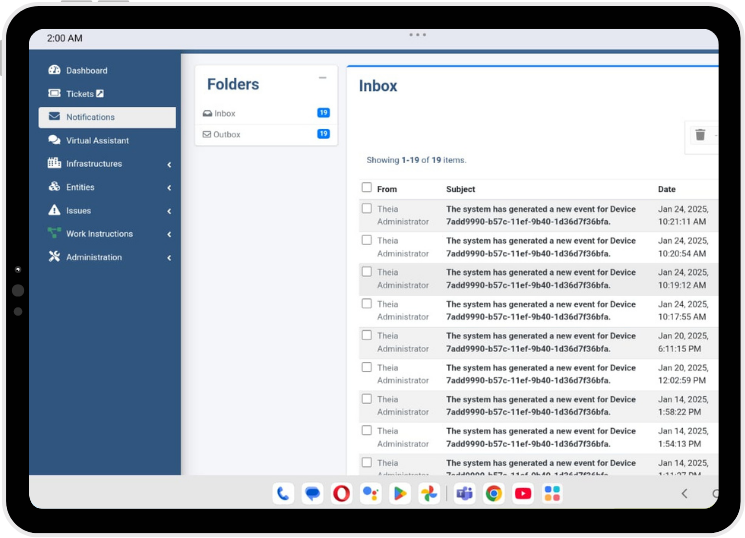Open message subject dated Jan 14 1:58:22 PM
This screenshot has width=745, height=538.
541,405
